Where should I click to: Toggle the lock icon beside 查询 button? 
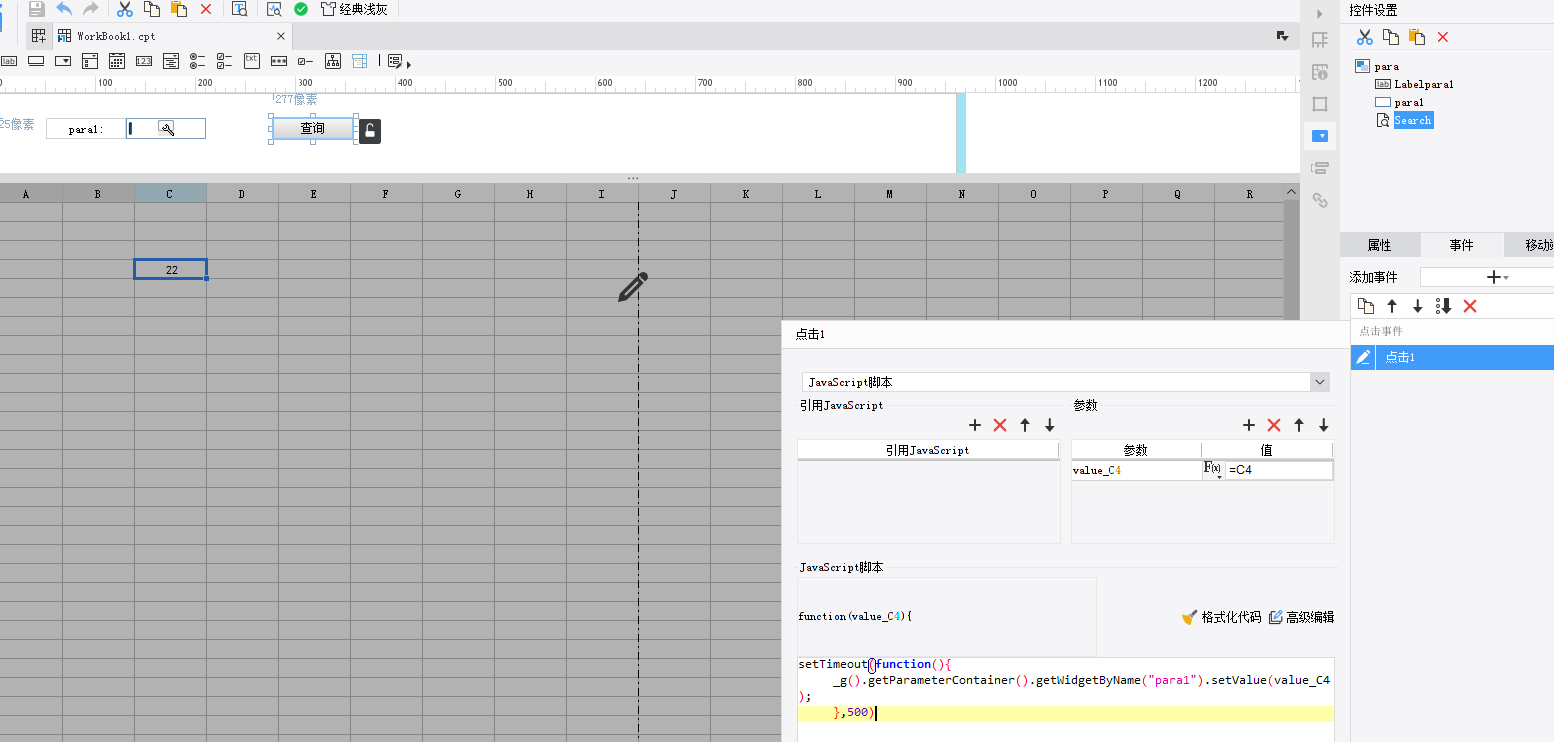tap(370, 131)
